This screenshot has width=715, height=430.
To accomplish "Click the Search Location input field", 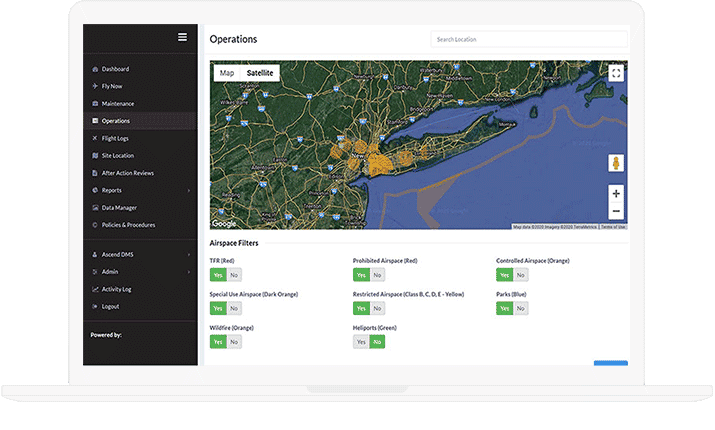I will coord(528,39).
